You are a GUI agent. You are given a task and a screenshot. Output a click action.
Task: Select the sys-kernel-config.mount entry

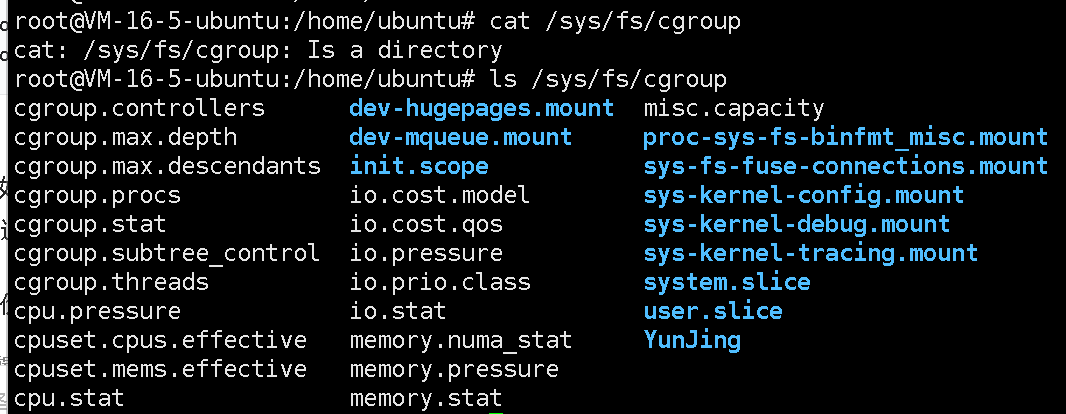804,196
